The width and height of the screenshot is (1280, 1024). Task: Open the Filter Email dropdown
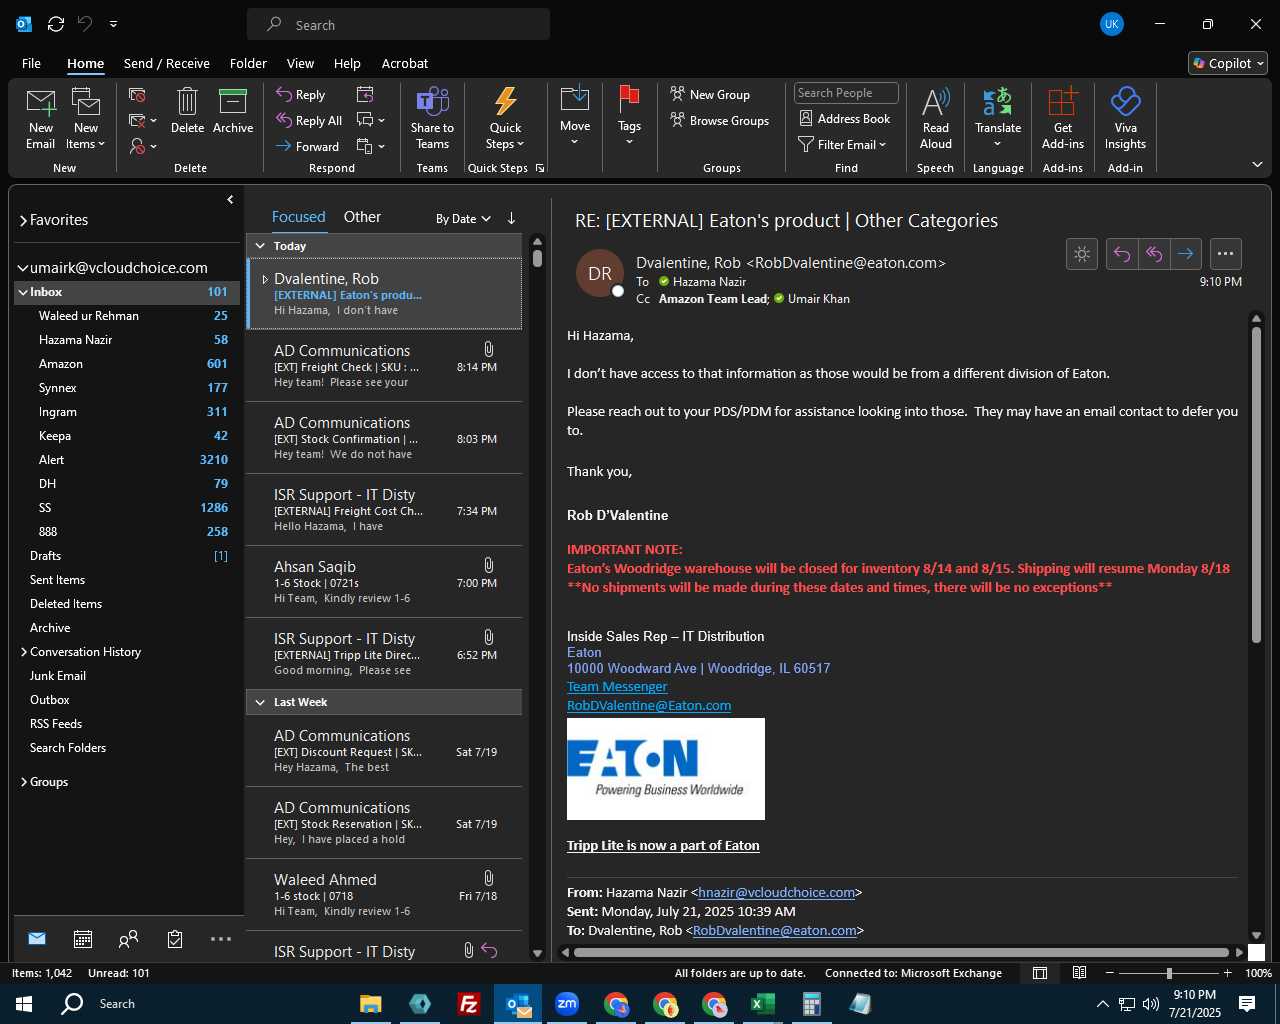click(x=842, y=145)
